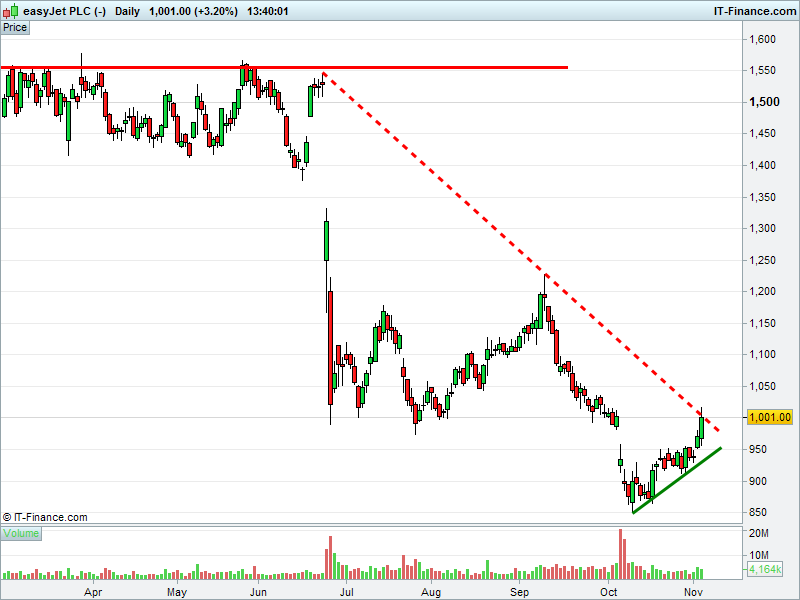800x600 pixels.
Task: Click the Apr date axis label
Action: tap(93, 592)
